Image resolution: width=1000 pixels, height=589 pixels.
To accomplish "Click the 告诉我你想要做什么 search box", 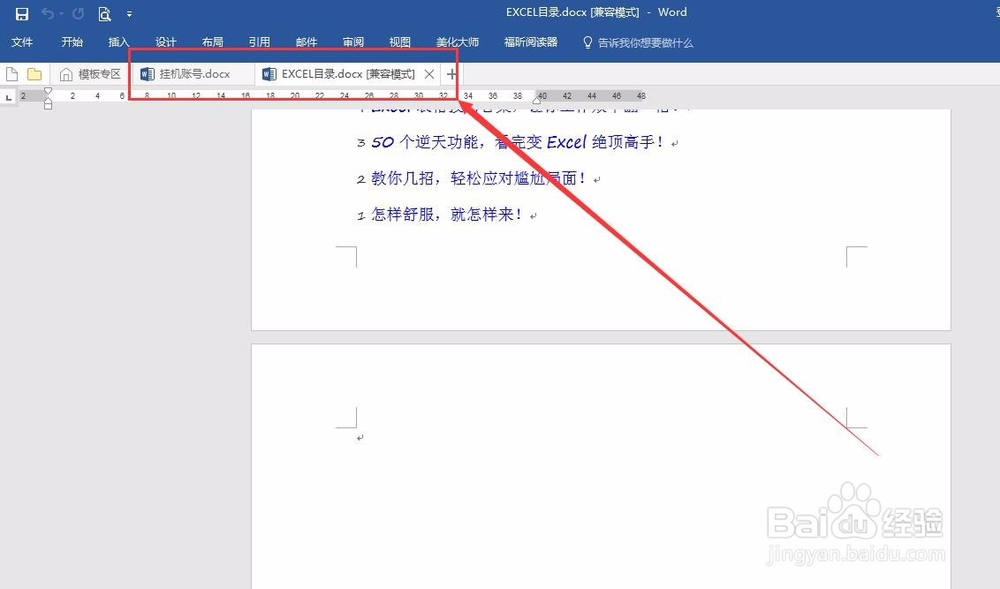I will 645,43.
